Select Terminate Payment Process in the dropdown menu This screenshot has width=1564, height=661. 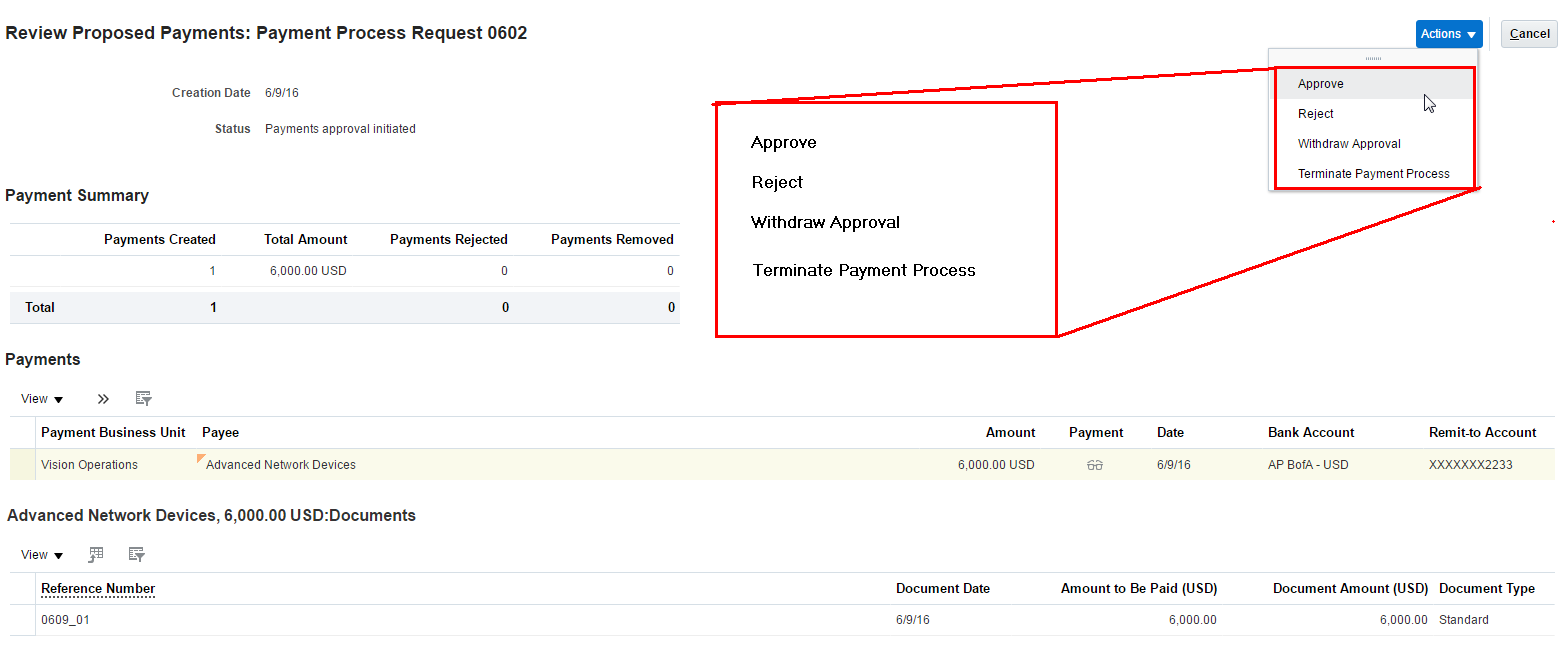1374,174
